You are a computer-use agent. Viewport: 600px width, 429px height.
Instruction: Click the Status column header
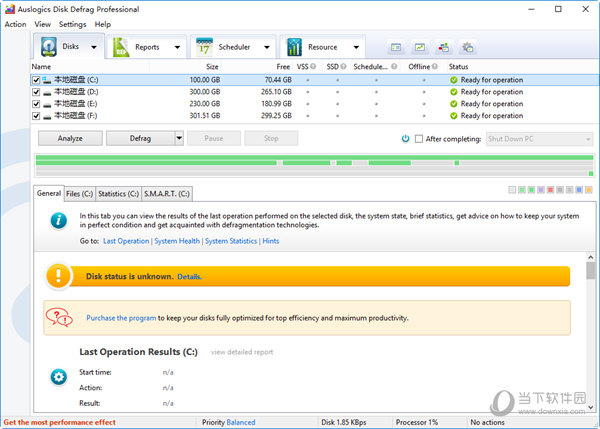pyautogui.click(x=458, y=67)
